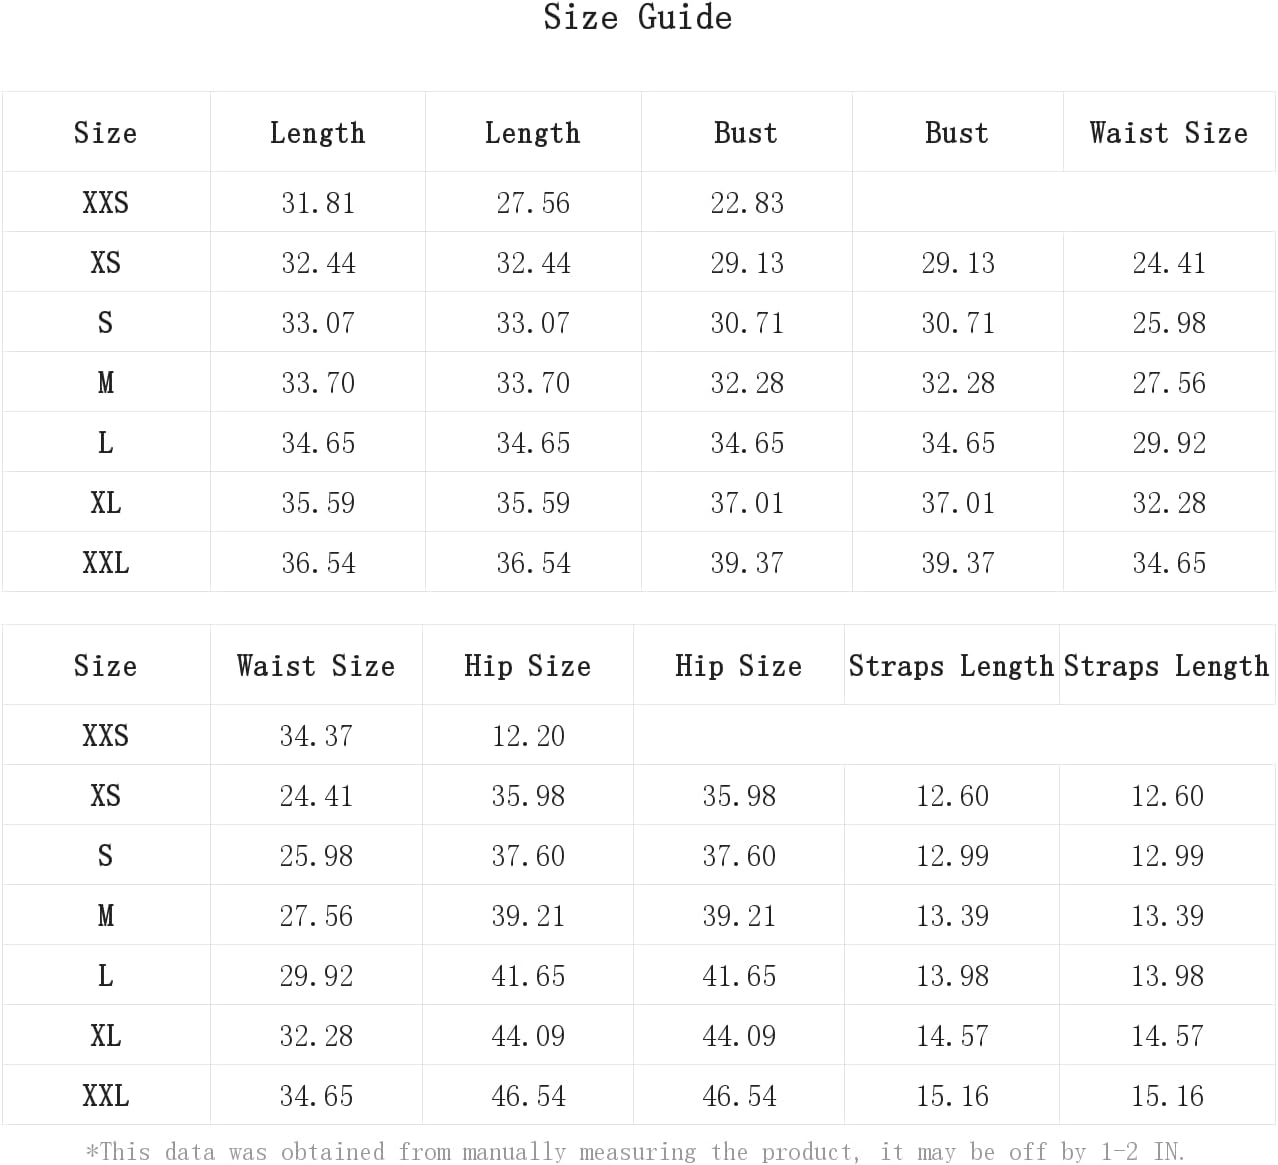Click the XS waist value 24.41 in top table

coord(1169,263)
